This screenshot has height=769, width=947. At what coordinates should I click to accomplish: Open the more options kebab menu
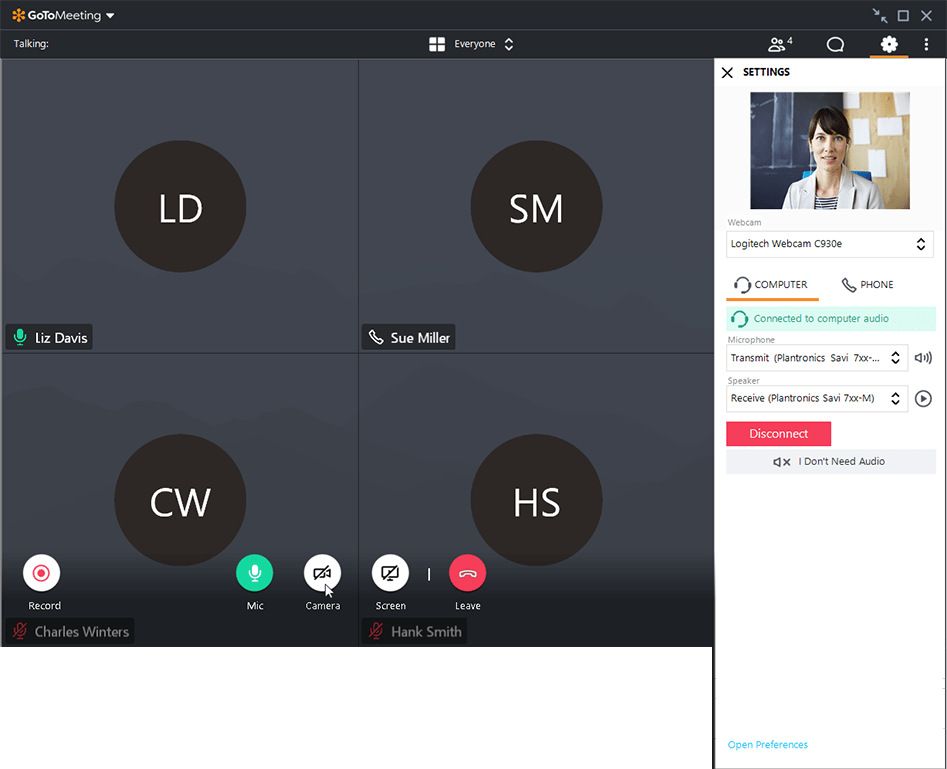coord(926,44)
